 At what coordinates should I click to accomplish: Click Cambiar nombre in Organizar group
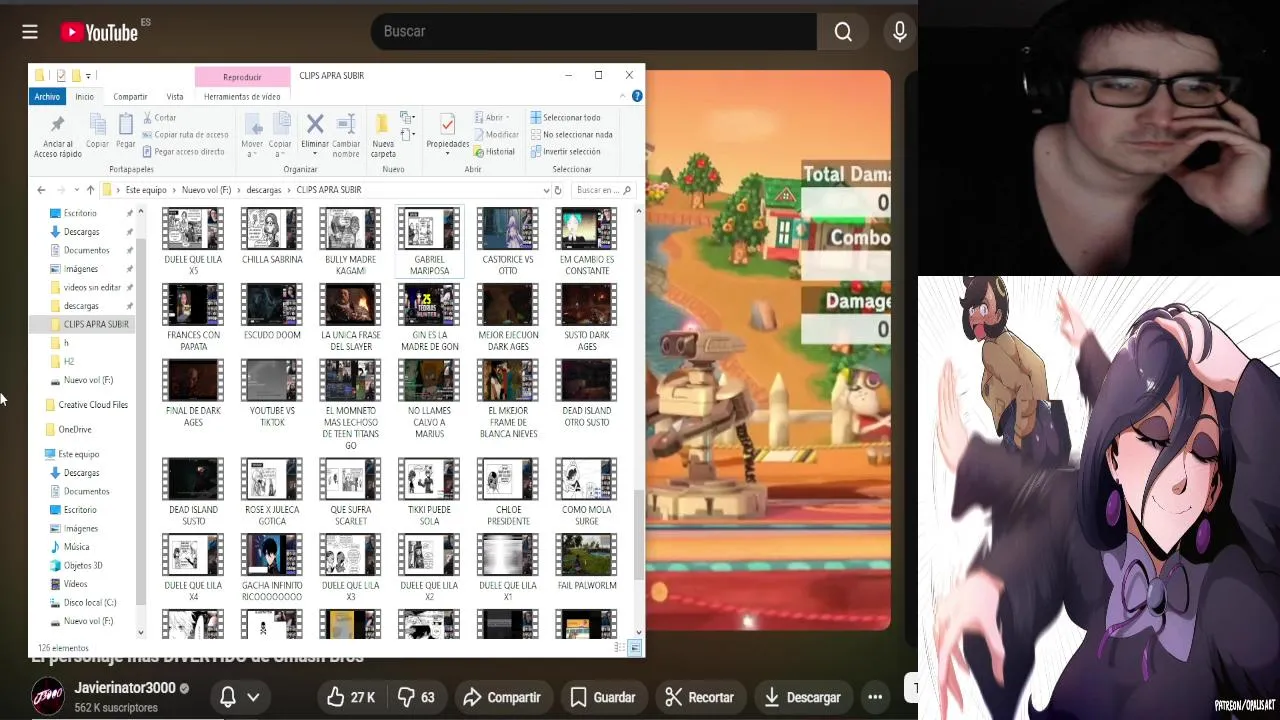click(346, 135)
